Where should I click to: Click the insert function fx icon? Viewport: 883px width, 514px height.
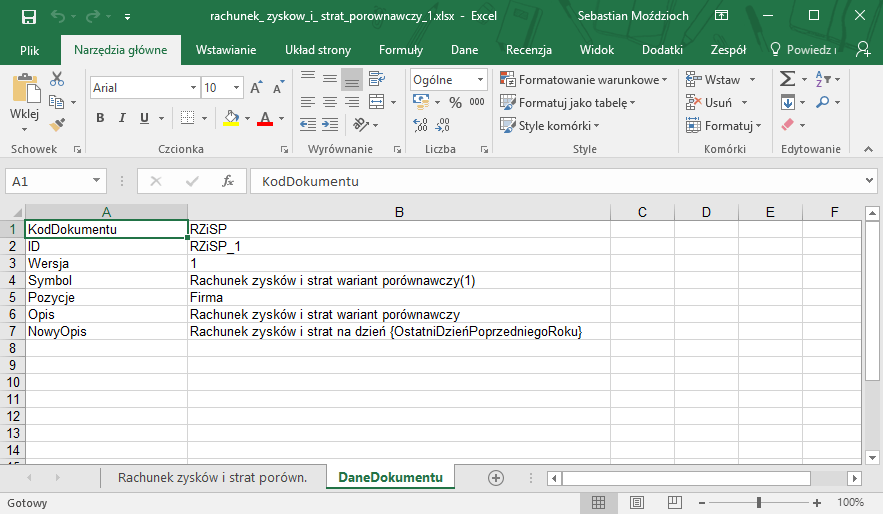(x=228, y=181)
